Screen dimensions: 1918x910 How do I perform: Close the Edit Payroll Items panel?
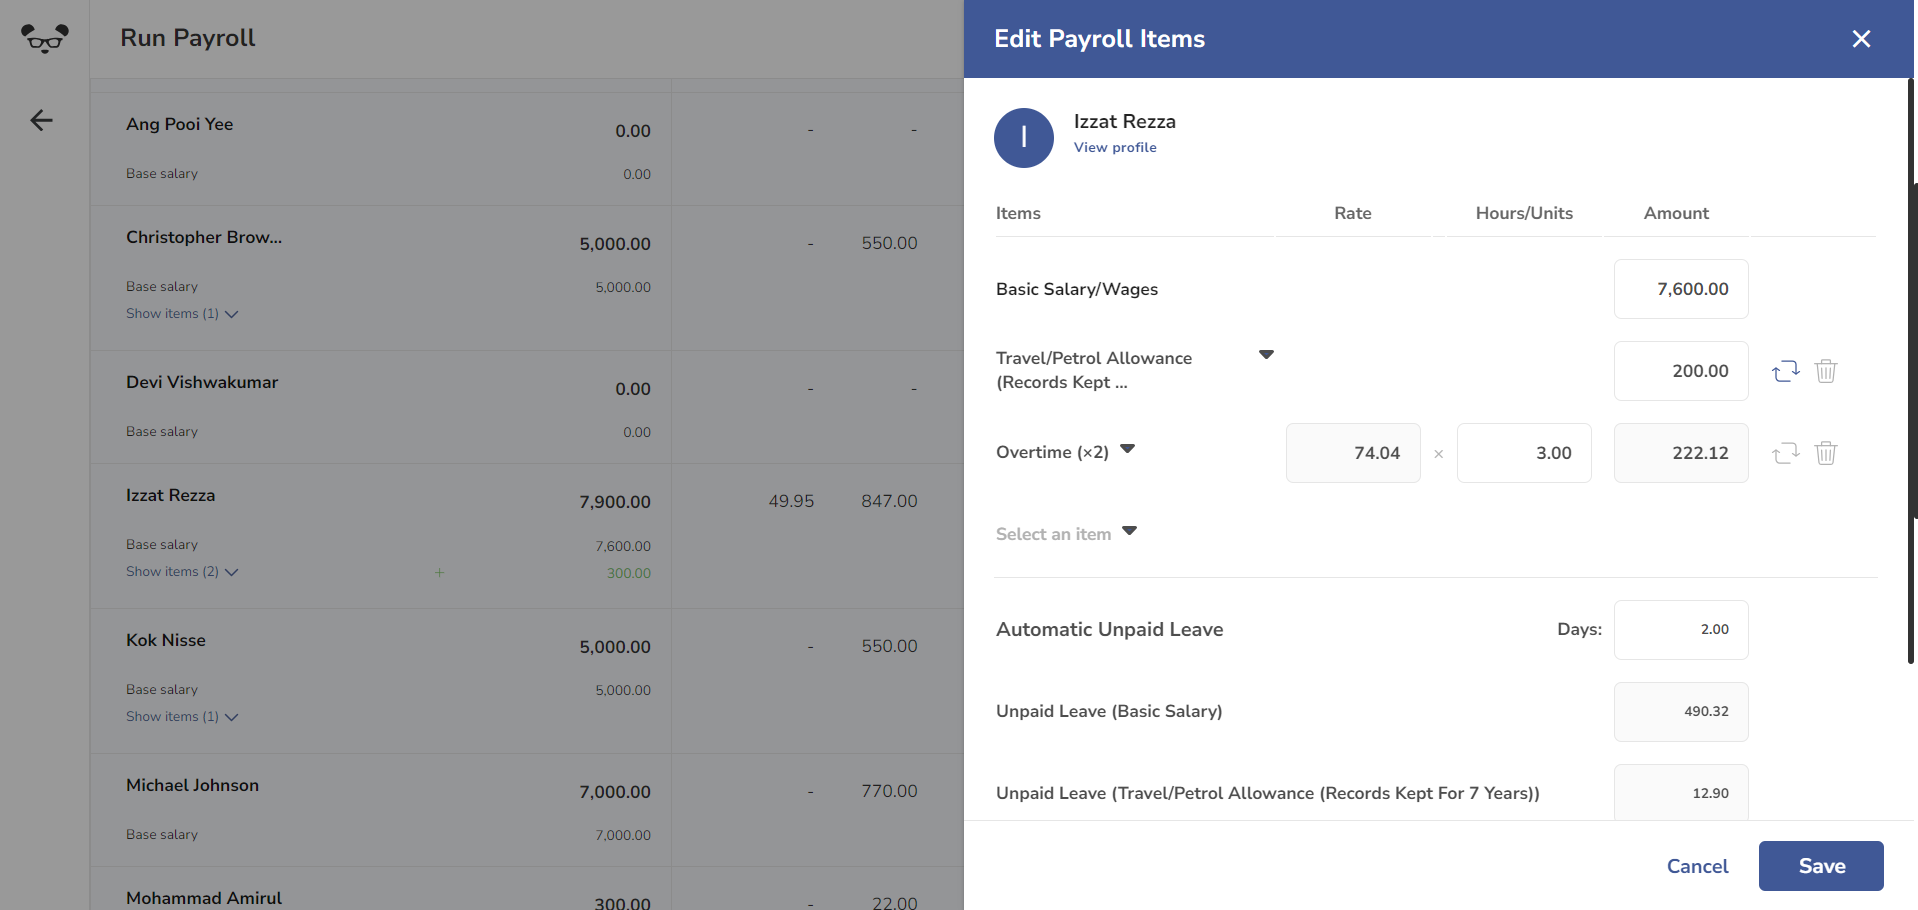click(1861, 39)
